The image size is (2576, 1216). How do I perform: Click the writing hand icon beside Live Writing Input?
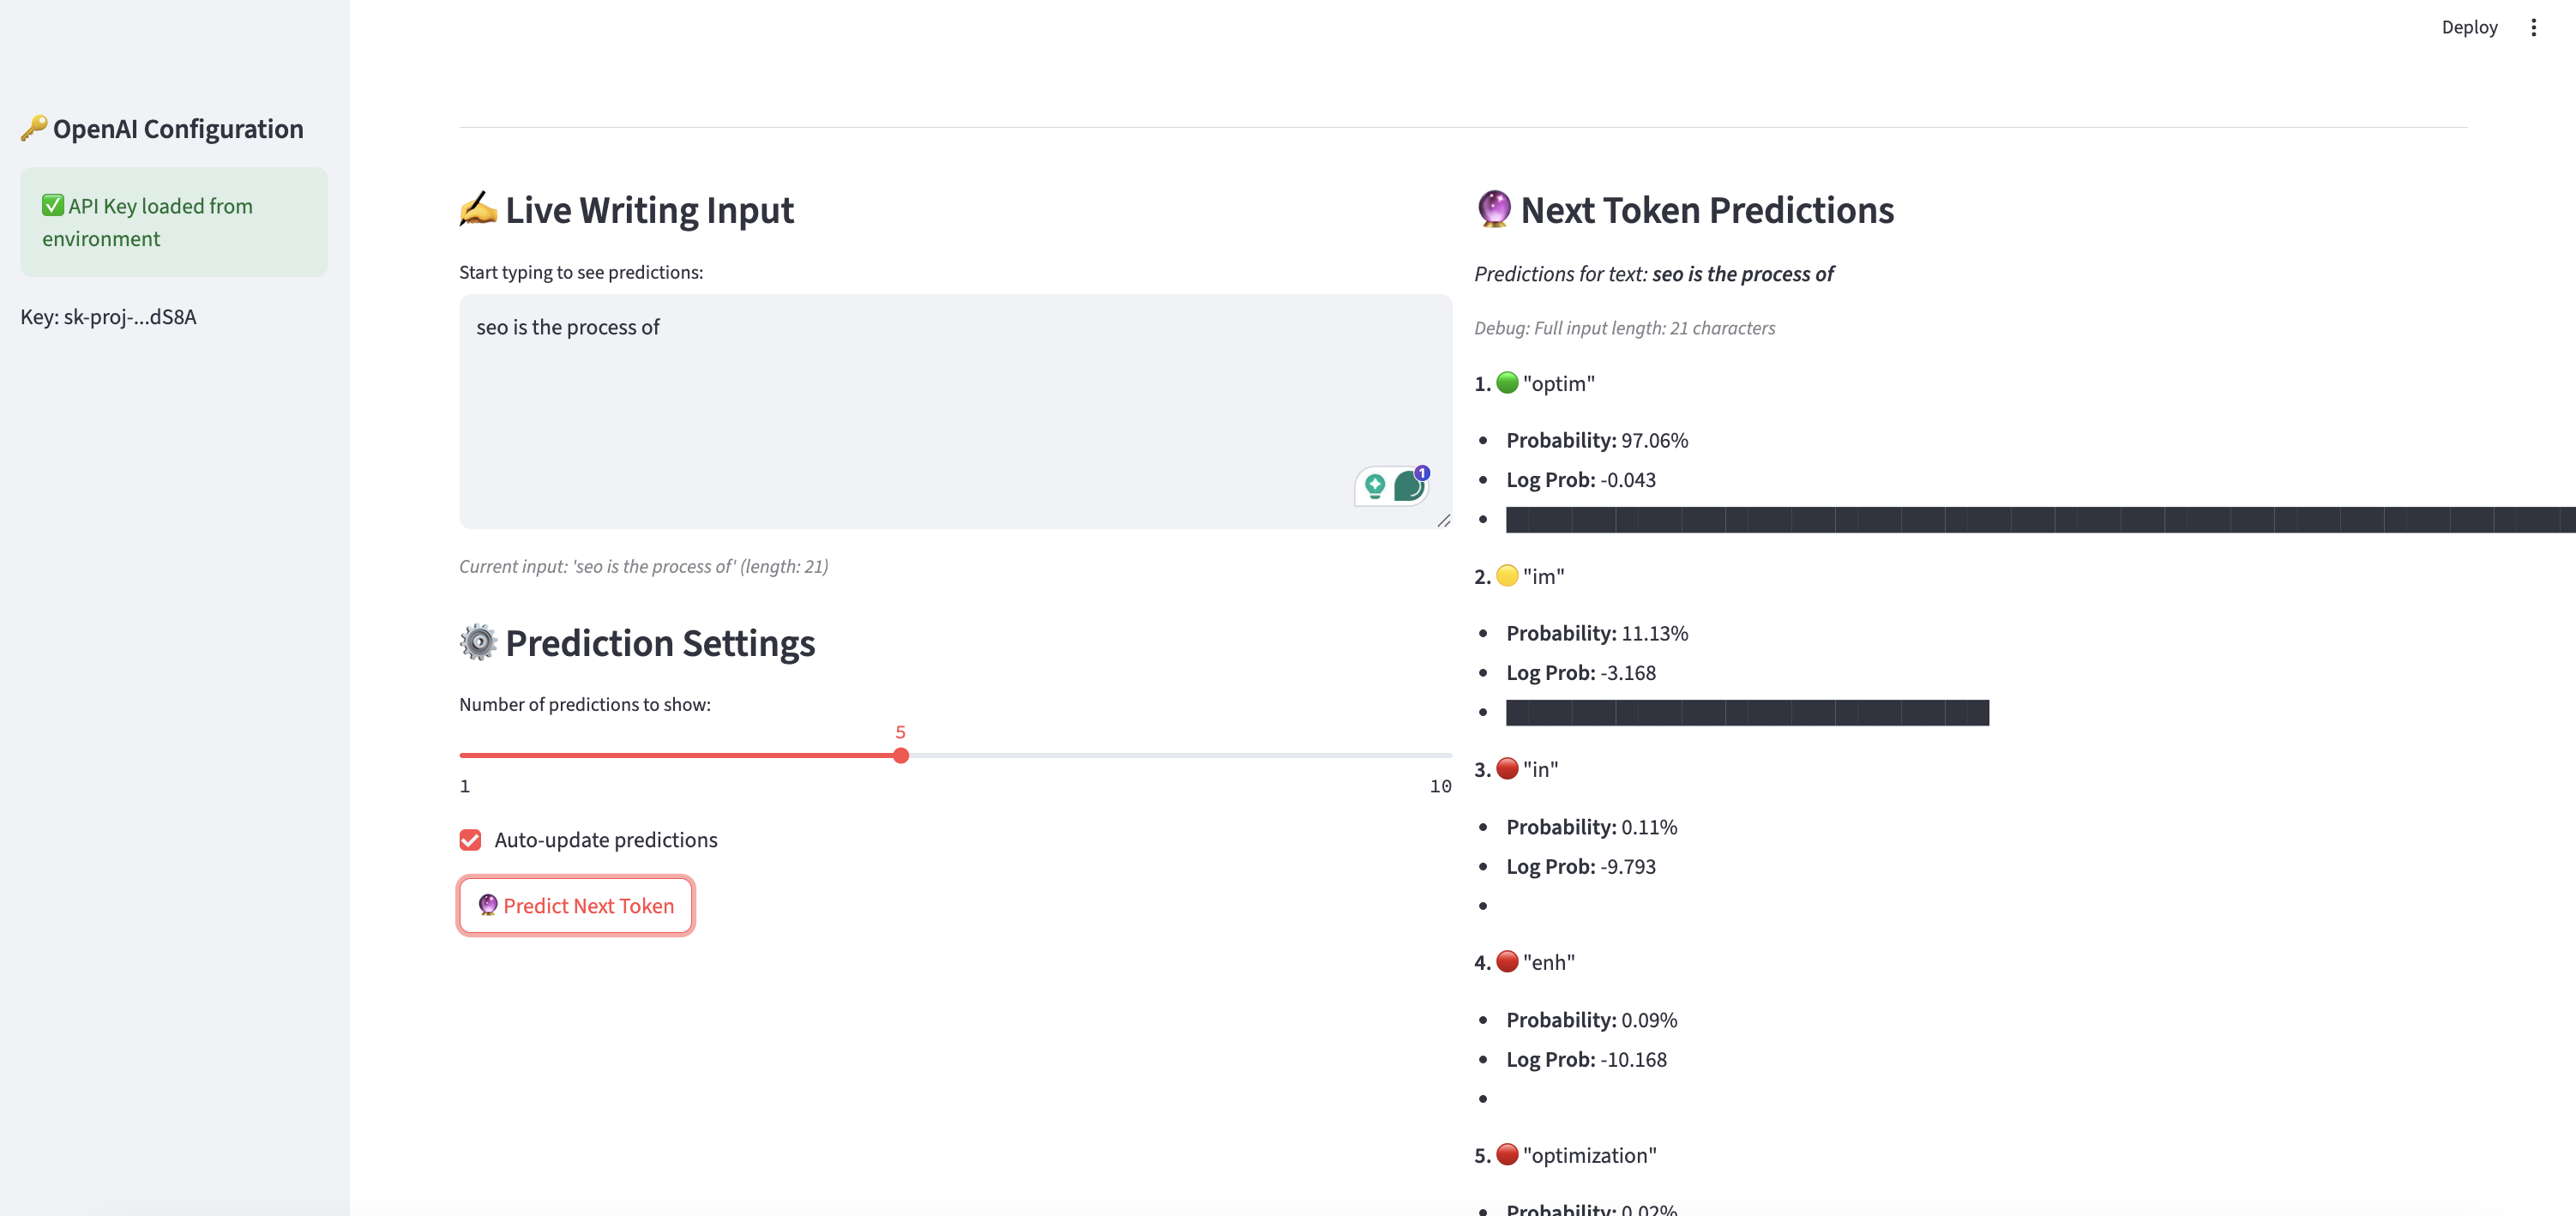(x=478, y=209)
